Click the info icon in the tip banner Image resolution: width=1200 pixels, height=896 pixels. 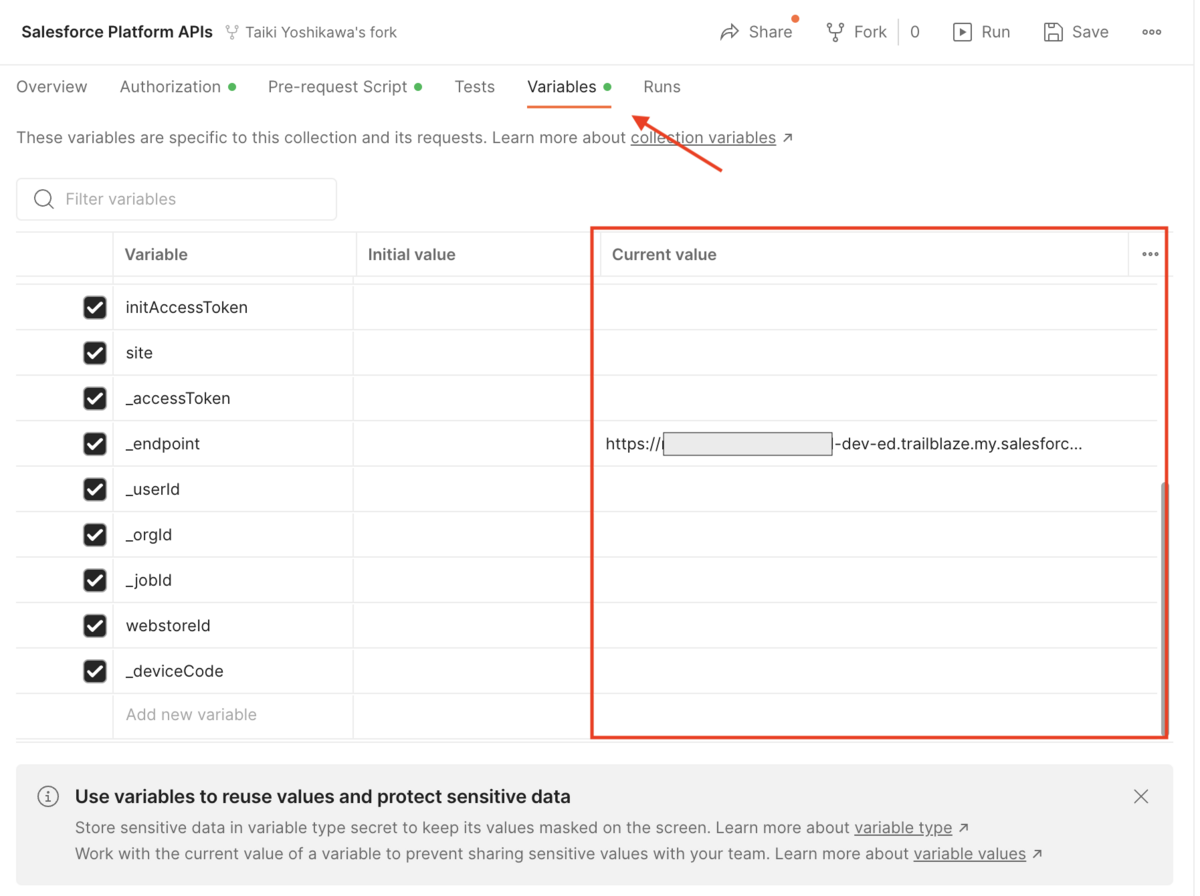[x=48, y=797]
